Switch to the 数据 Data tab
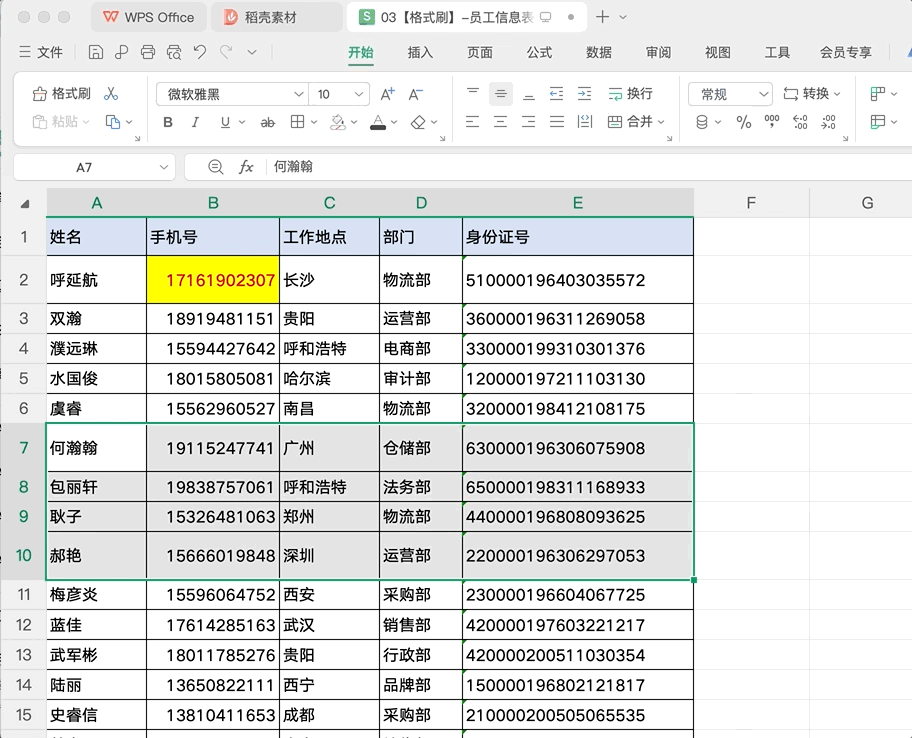 click(598, 52)
